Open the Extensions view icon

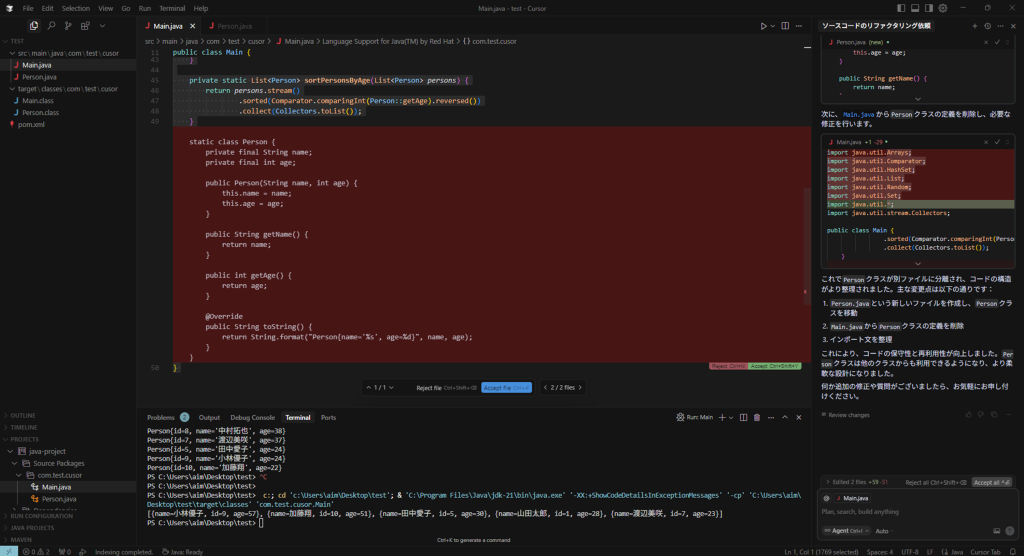point(85,25)
